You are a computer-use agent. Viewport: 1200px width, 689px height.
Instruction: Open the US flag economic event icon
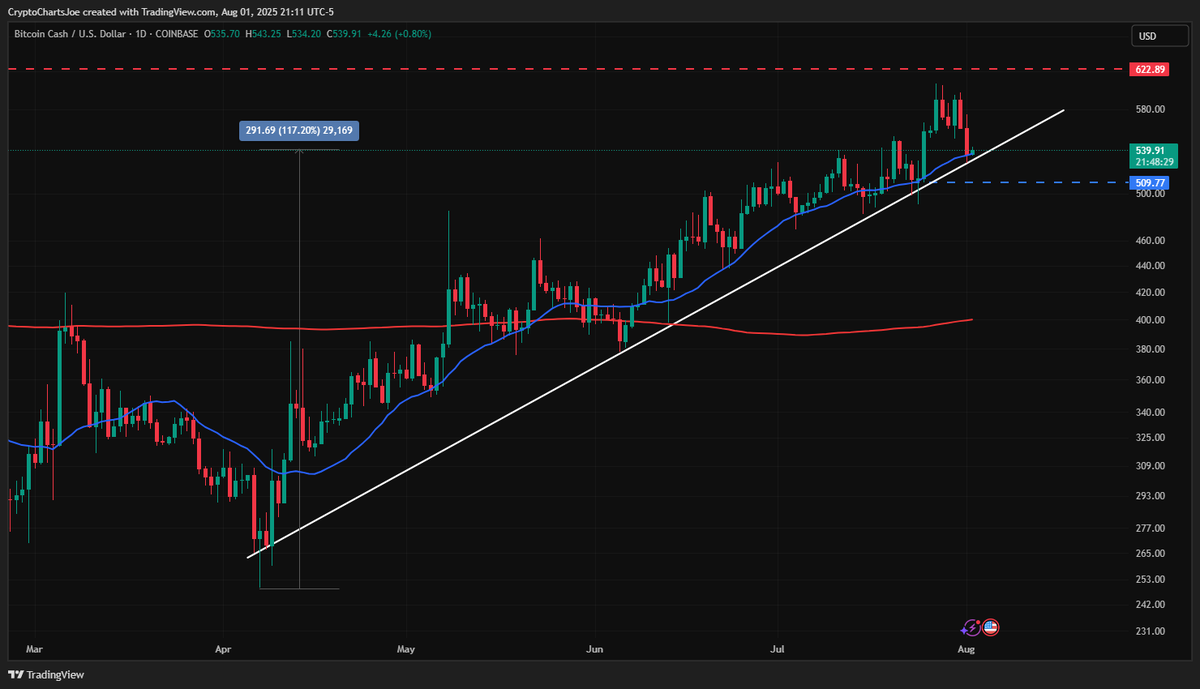990,628
